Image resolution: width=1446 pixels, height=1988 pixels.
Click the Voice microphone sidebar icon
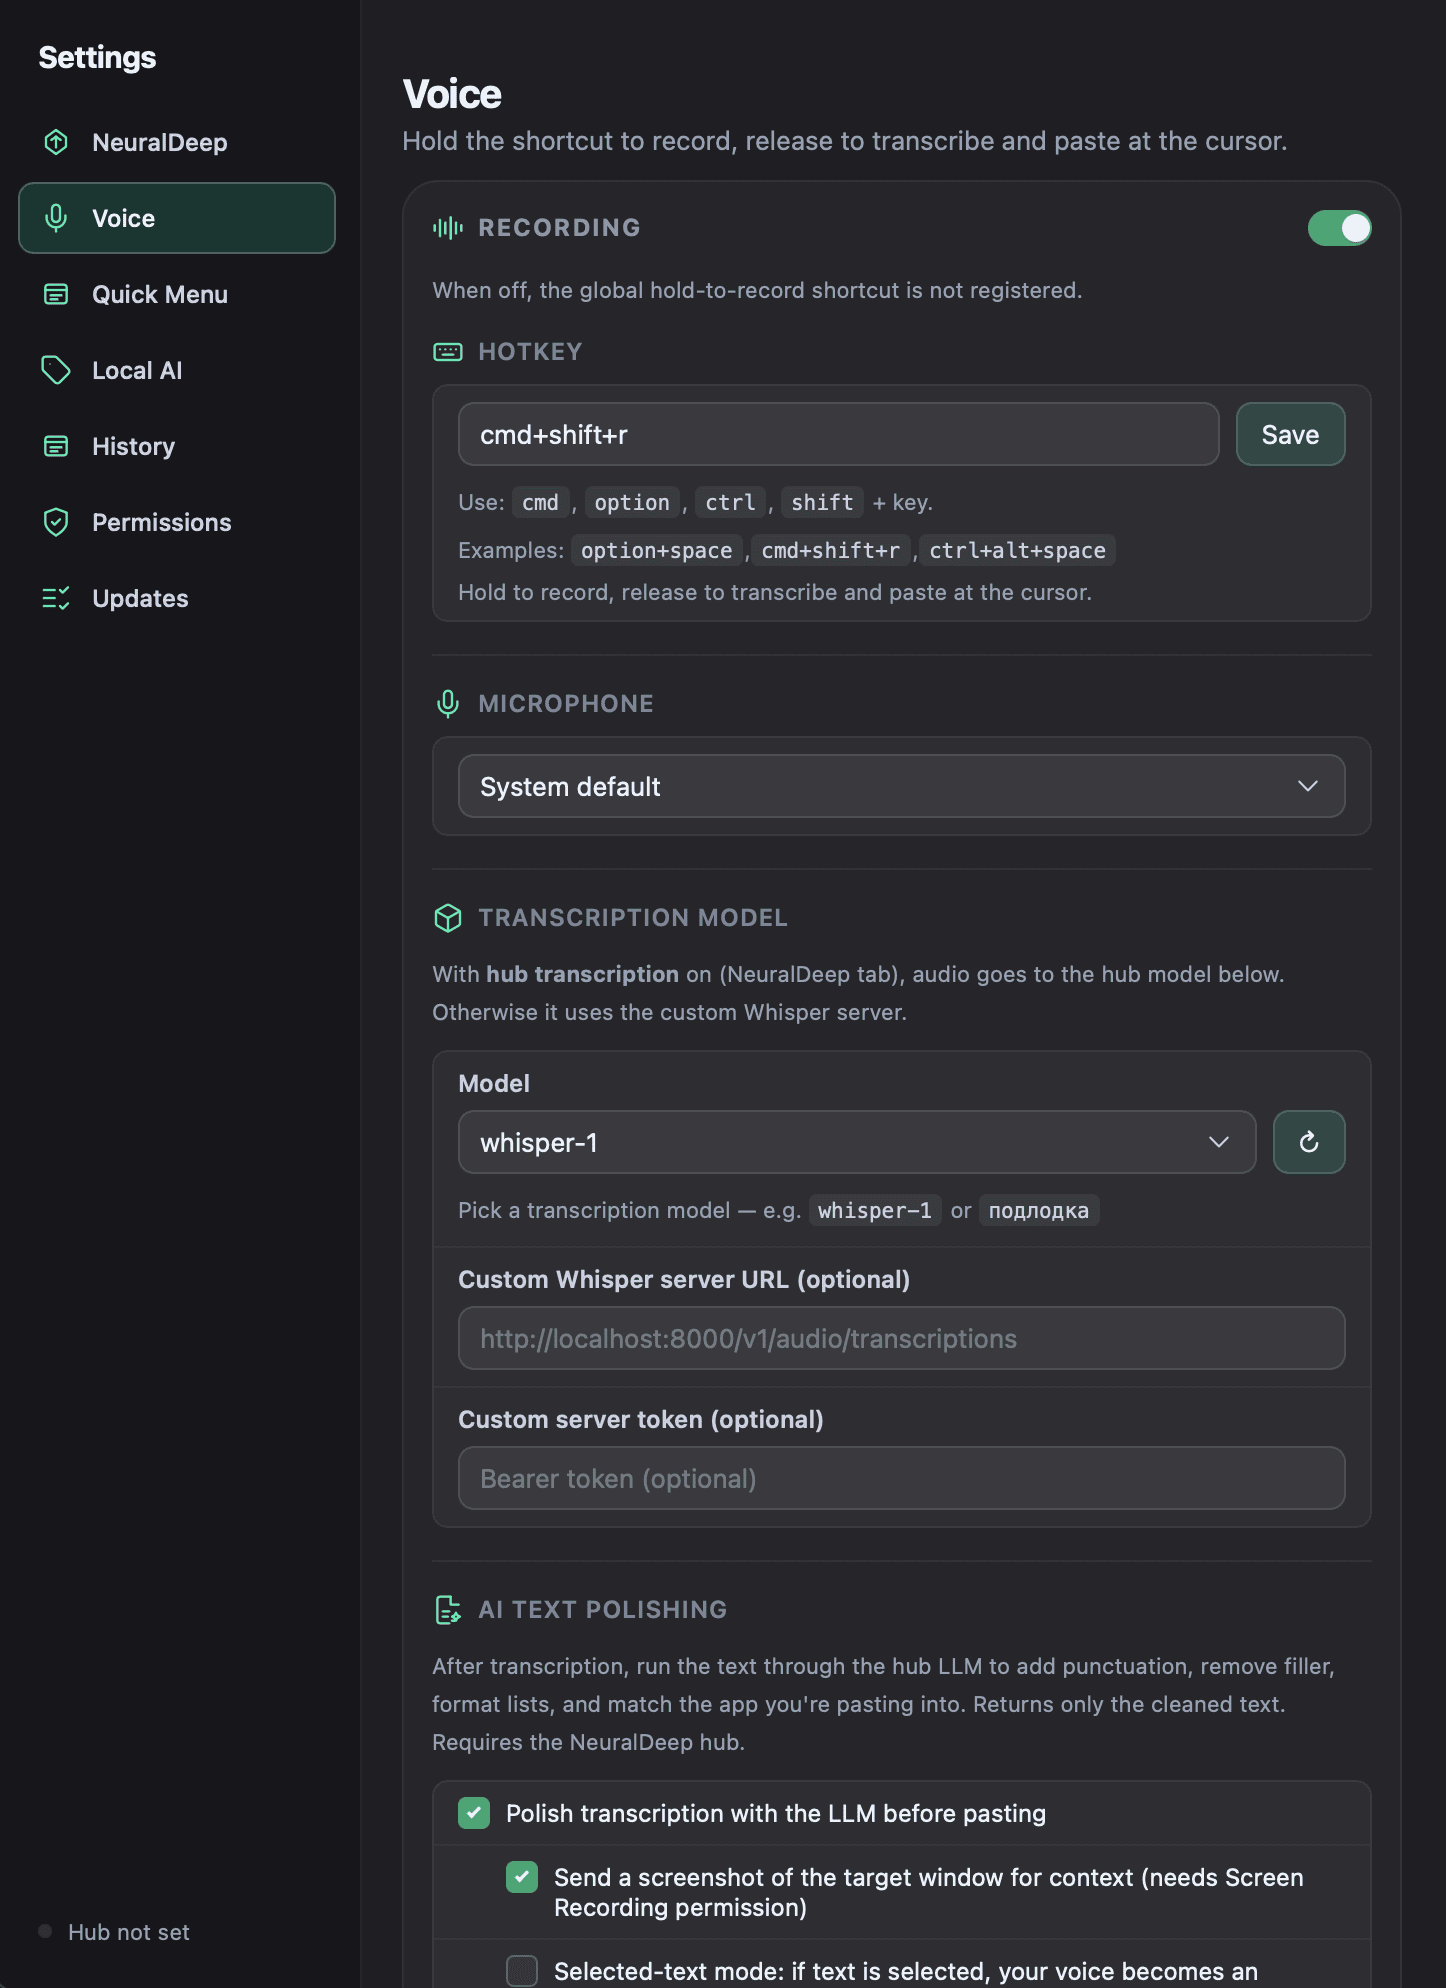56,218
